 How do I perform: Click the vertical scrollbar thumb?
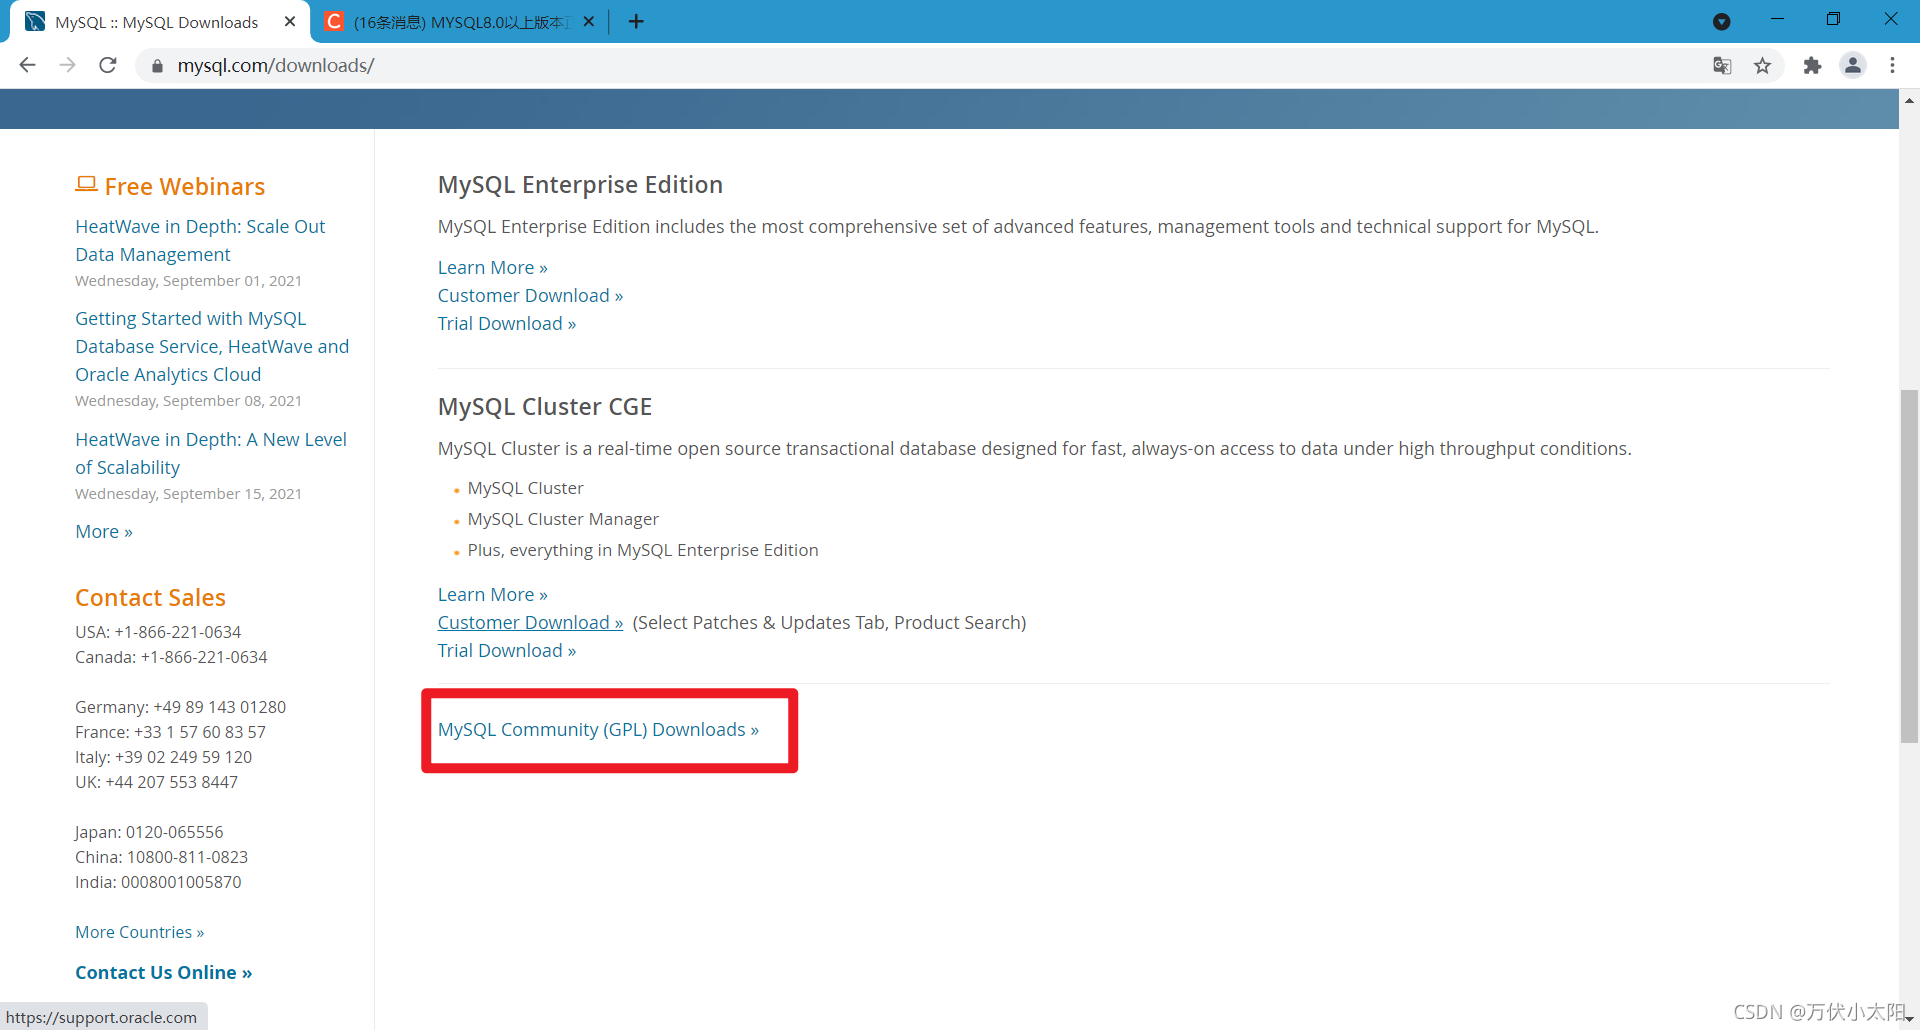(x=1909, y=565)
